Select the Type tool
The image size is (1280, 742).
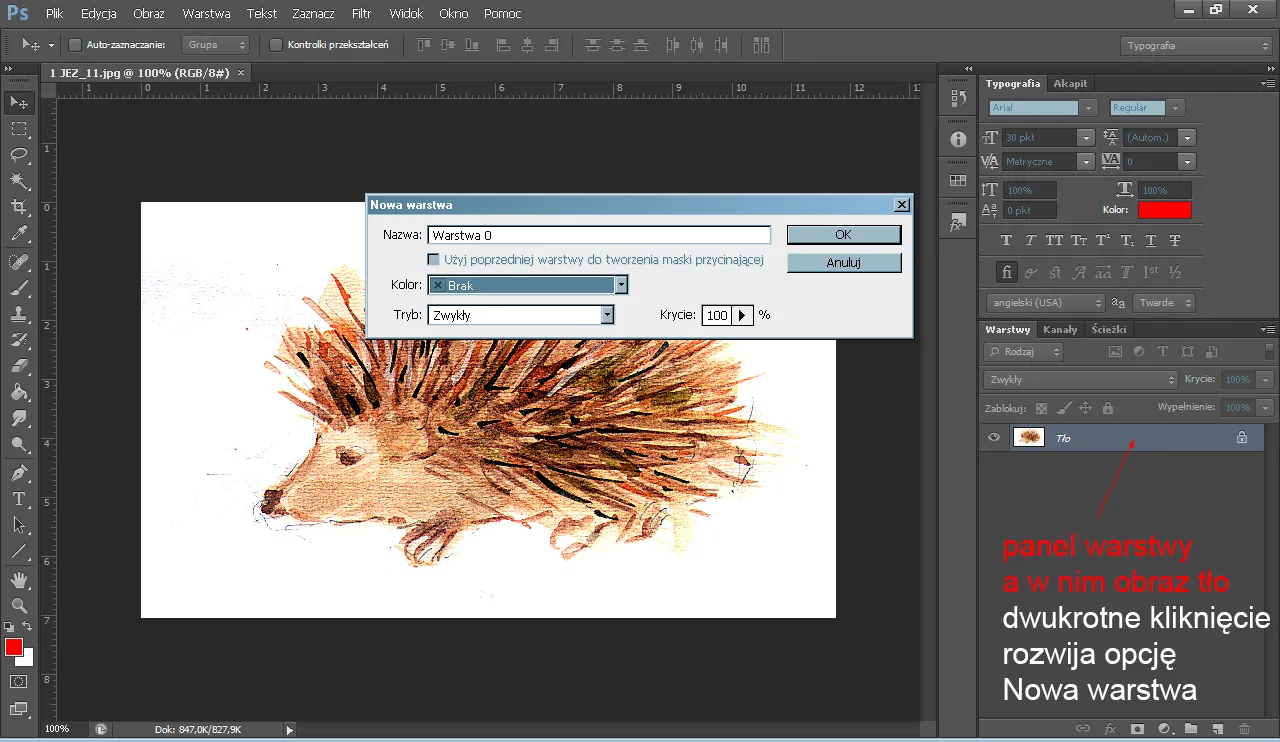[20, 499]
